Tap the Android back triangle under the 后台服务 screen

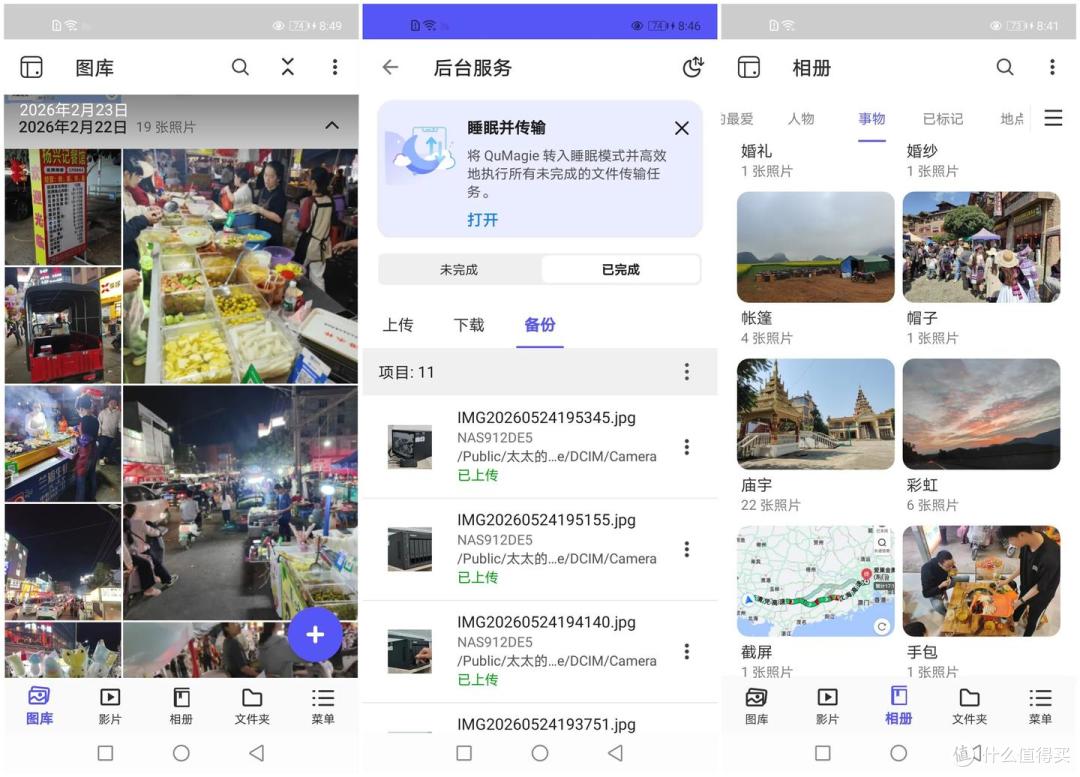[615, 753]
